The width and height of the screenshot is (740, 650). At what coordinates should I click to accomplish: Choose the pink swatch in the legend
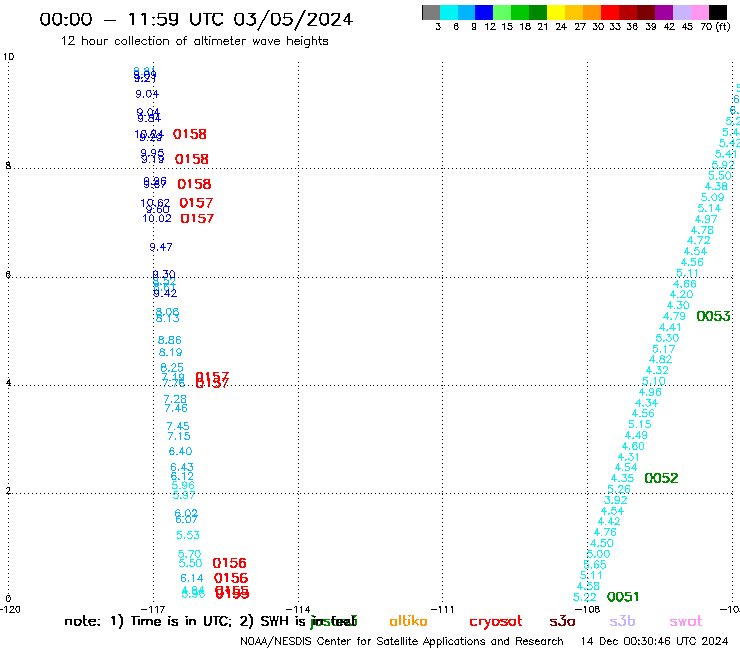(700, 12)
